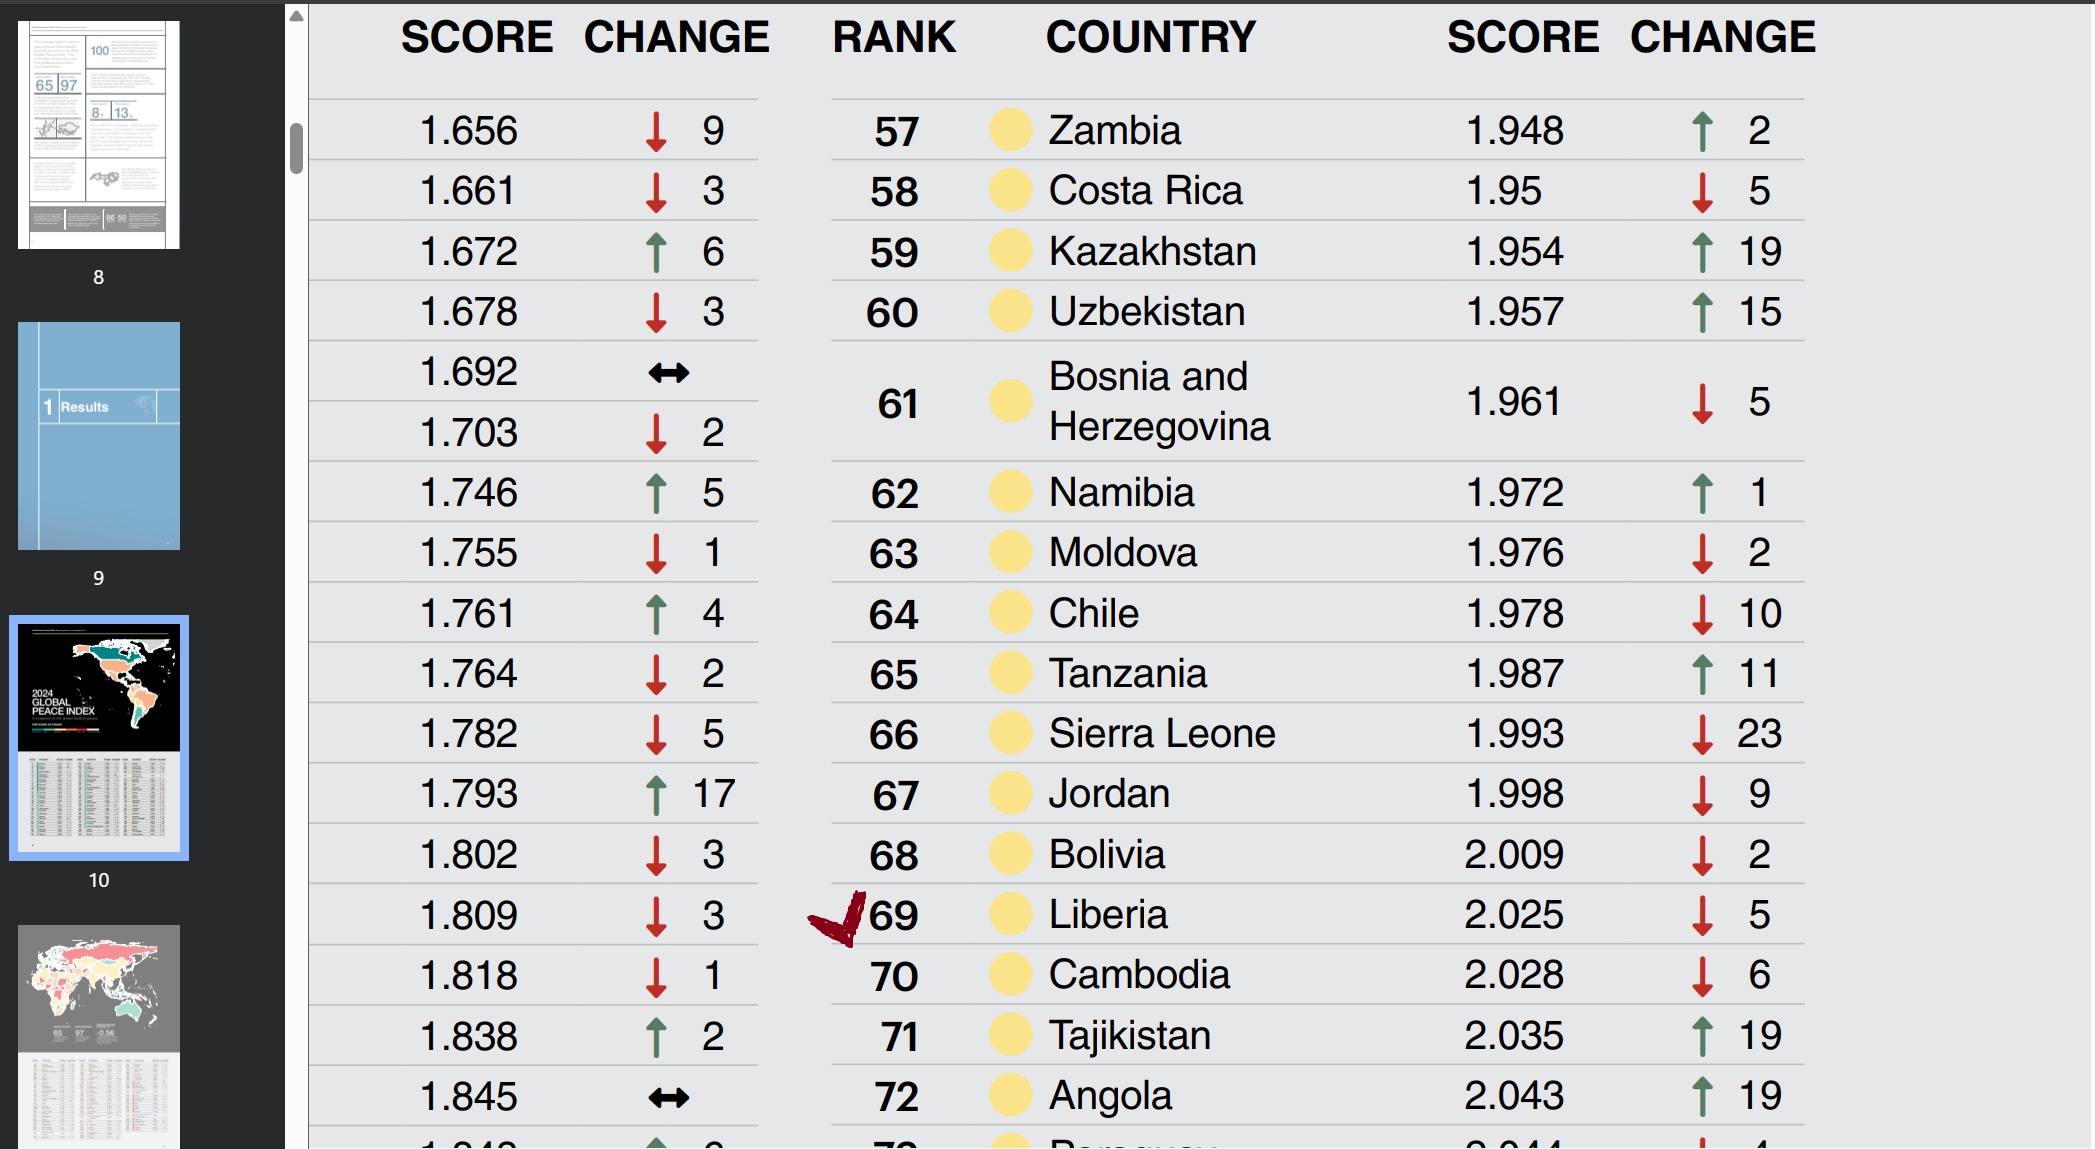Select the Global Peace Index page 10 thumbnail
Screen dimensions: 2095x1149
pos(99,737)
